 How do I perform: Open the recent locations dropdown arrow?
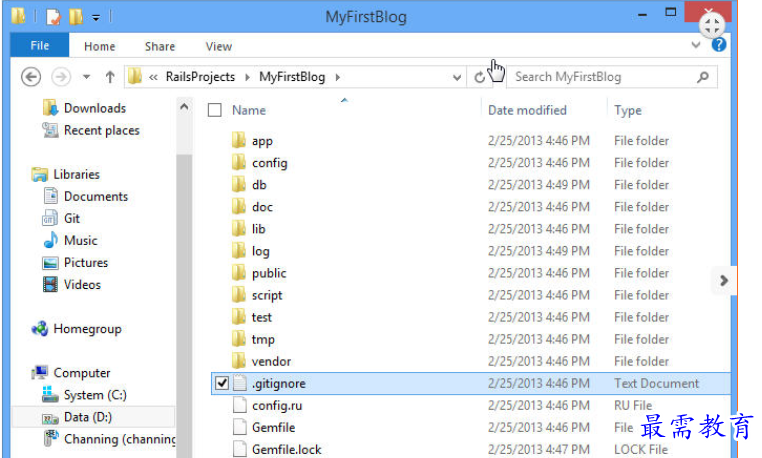(x=86, y=77)
